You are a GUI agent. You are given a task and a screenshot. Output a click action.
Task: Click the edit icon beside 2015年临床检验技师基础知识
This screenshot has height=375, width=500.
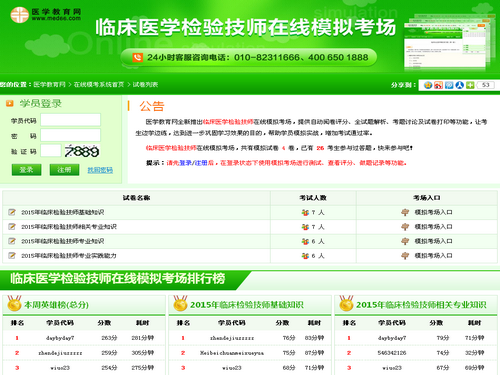click(12, 212)
